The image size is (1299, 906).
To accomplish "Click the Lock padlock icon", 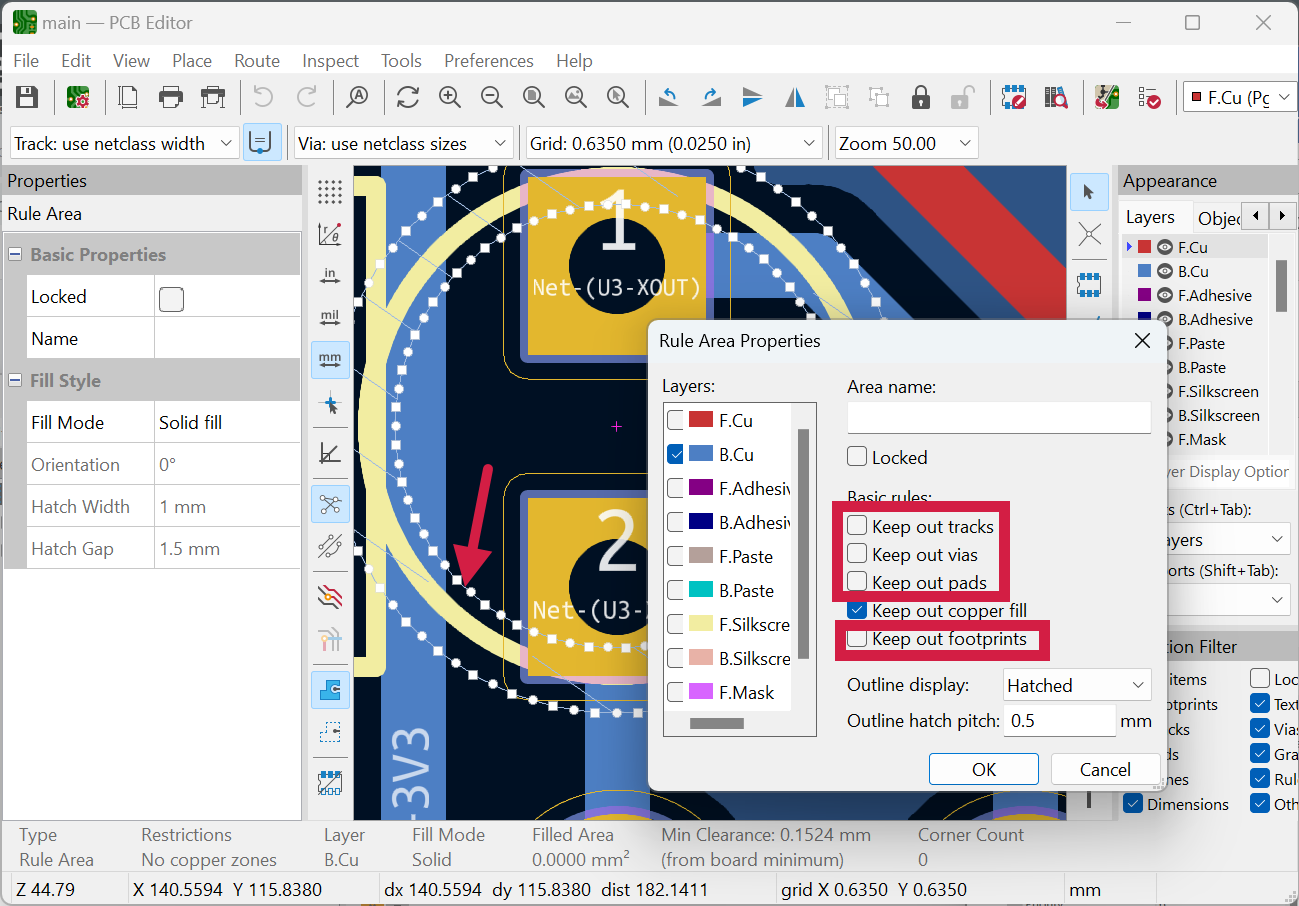I will 921,97.
